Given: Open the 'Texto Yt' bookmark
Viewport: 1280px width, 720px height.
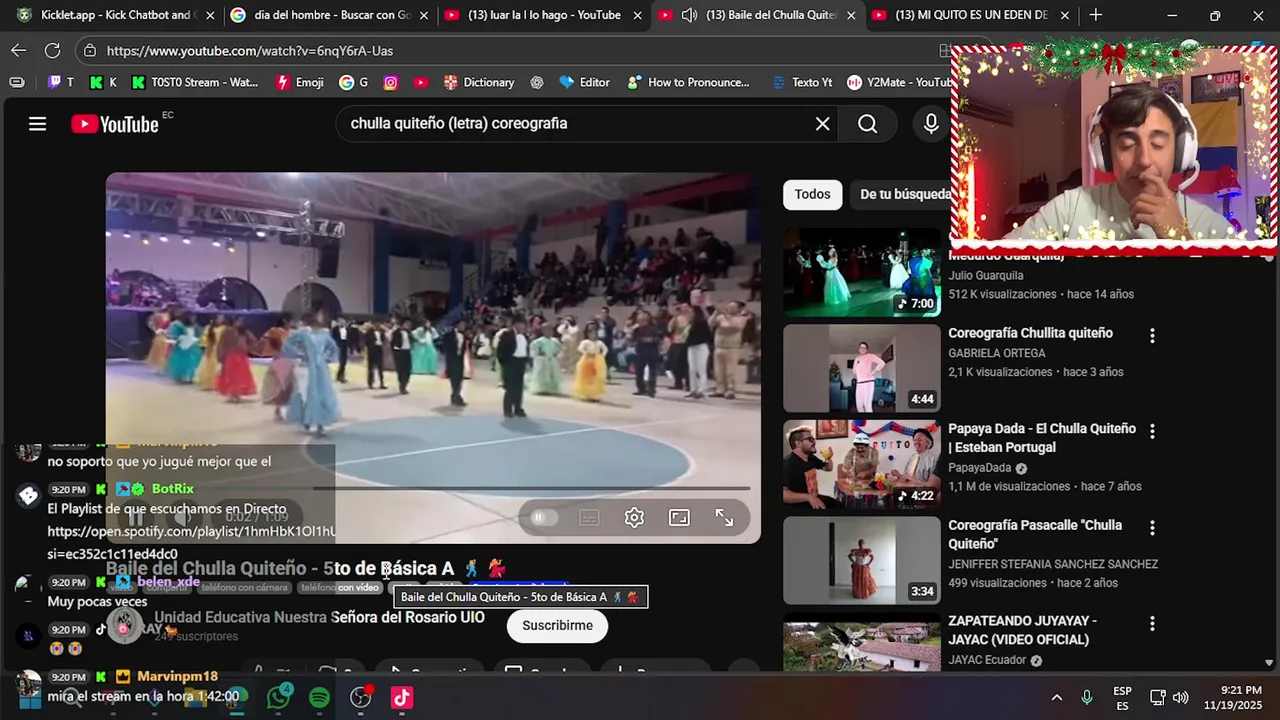Looking at the screenshot, I should tap(802, 82).
